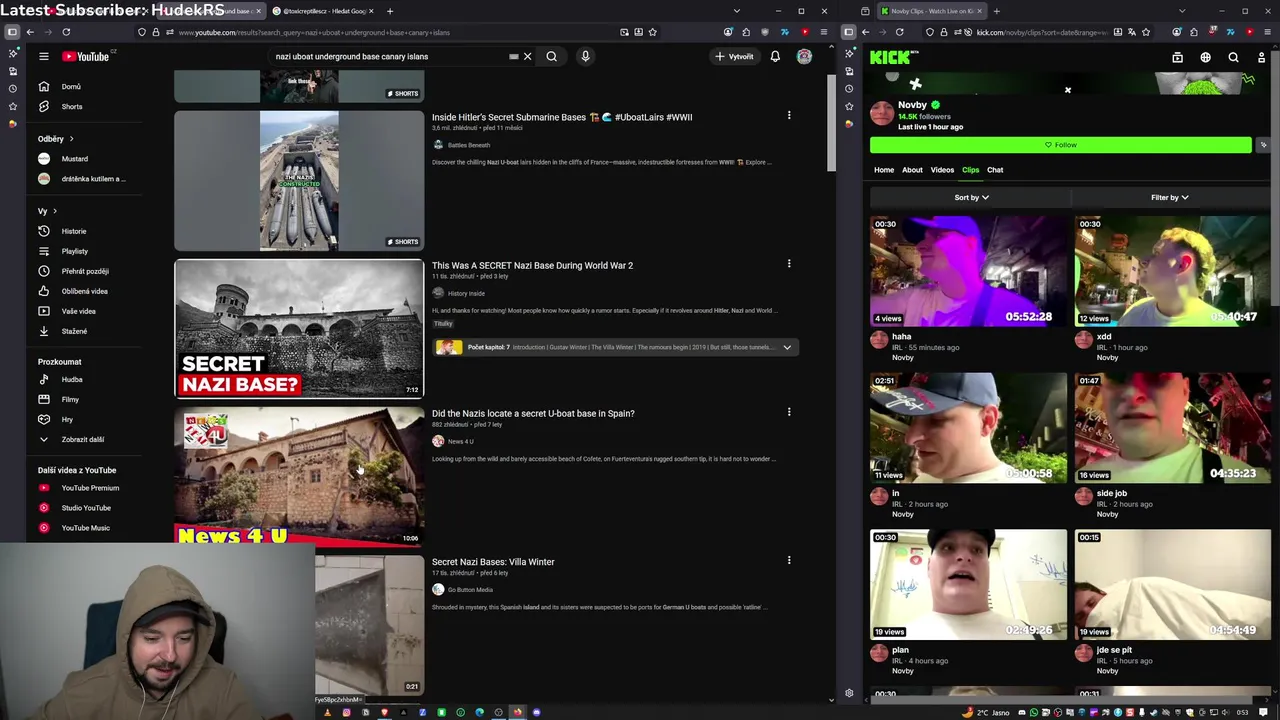This screenshot has height=720, width=1280.
Task: Open SECRET NAZI BASE thumbnail video
Action: point(299,329)
